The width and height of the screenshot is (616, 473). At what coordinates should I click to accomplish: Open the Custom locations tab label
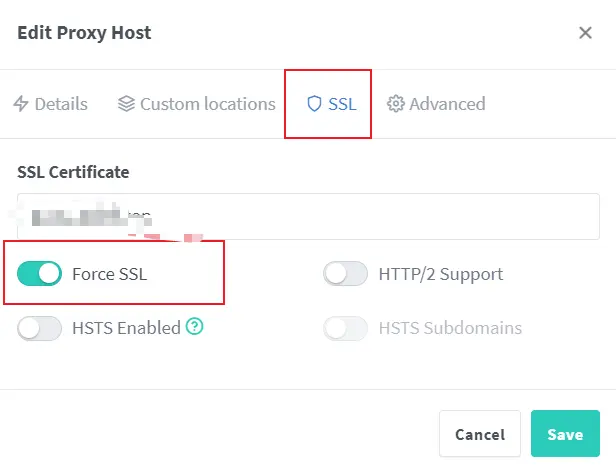tap(207, 104)
